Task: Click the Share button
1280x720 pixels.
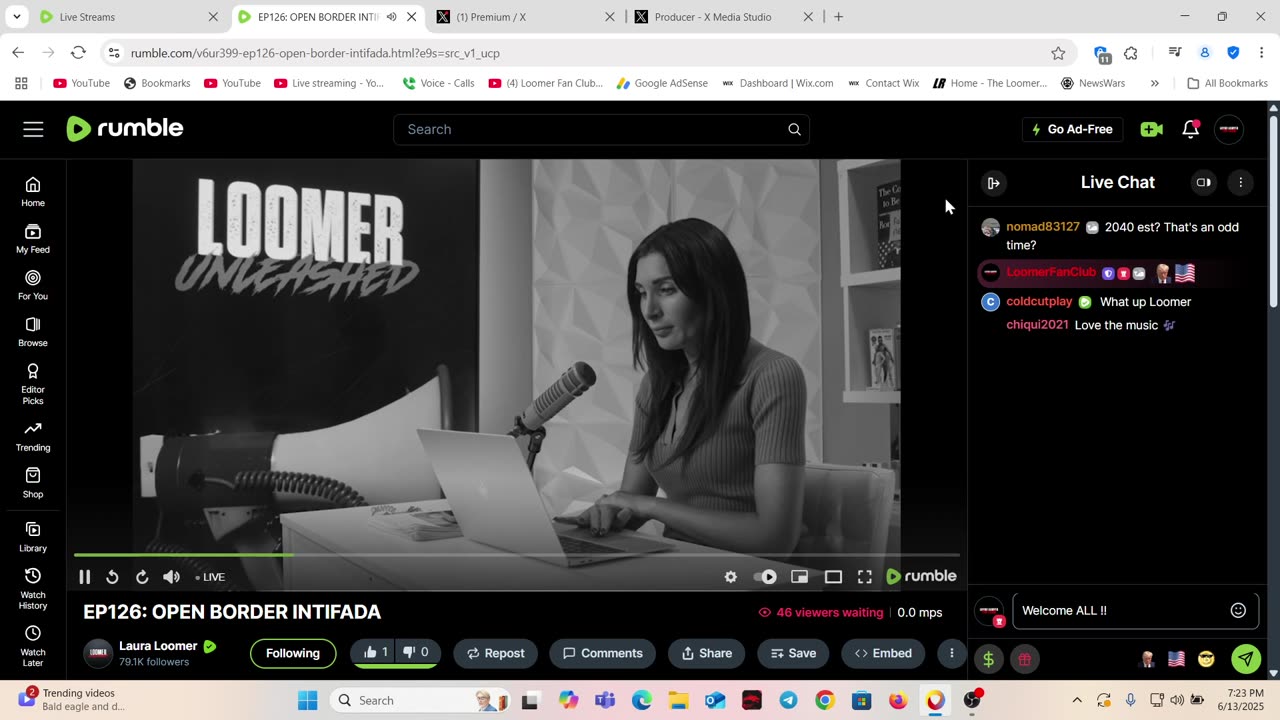Action: pyautogui.click(x=707, y=653)
